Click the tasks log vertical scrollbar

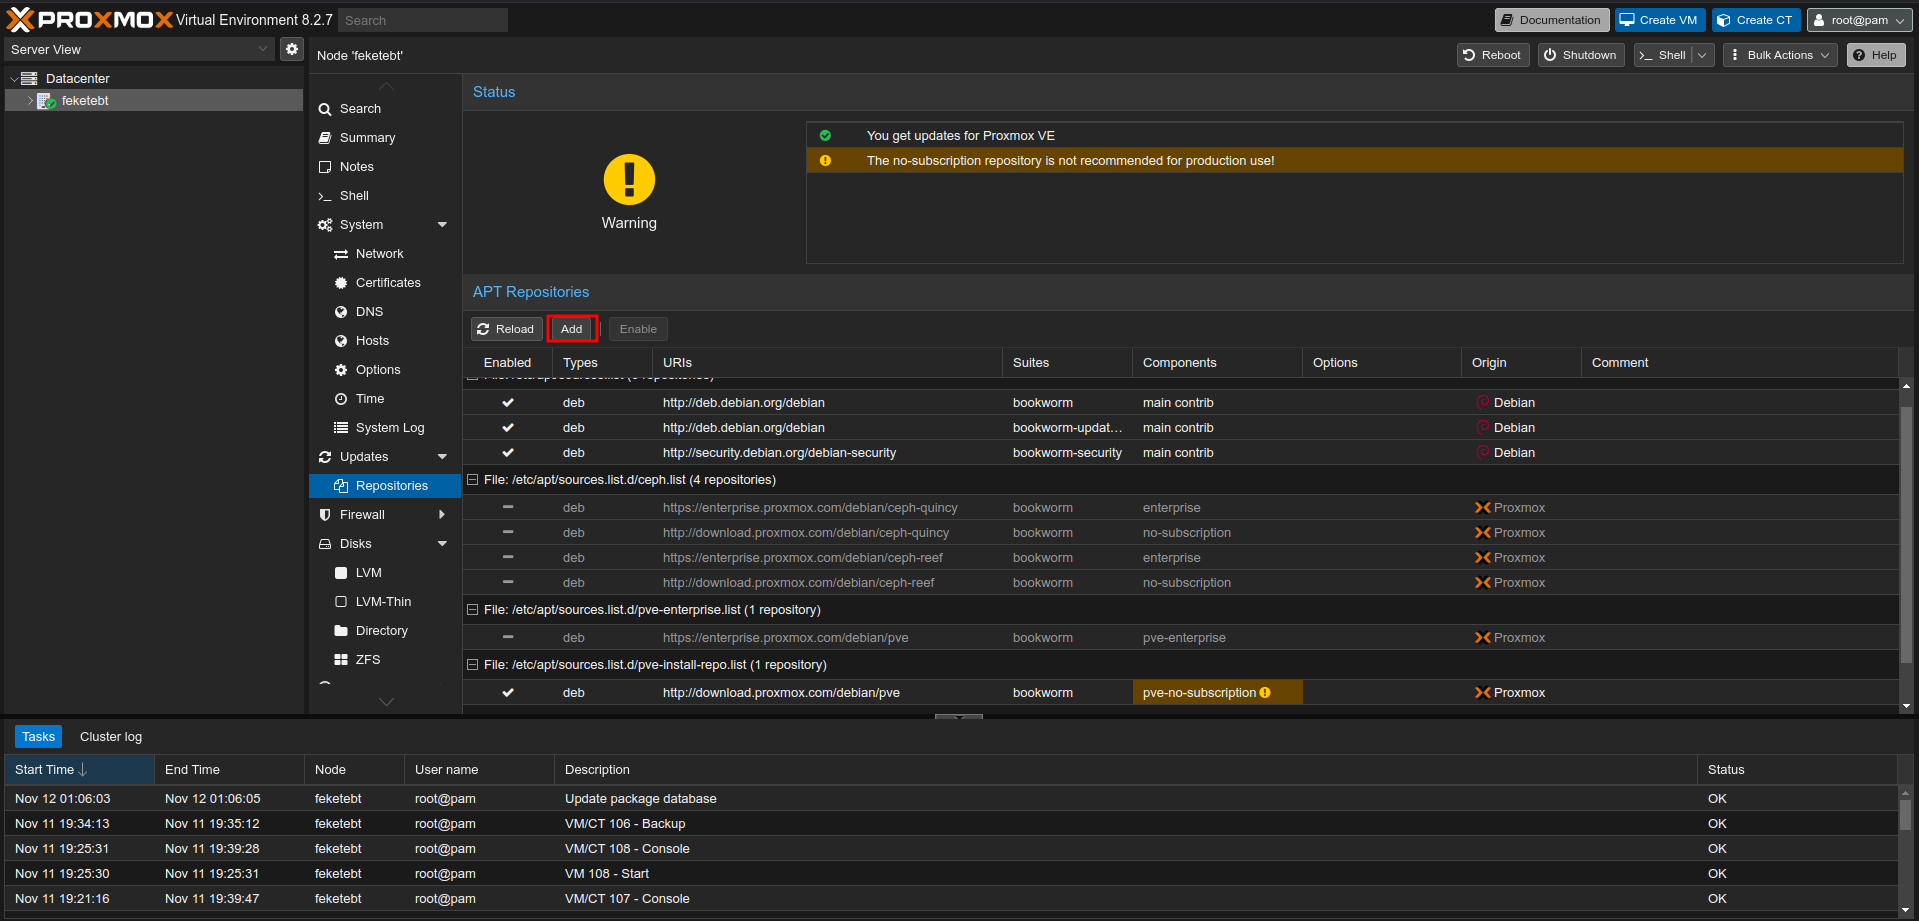tap(1905, 815)
